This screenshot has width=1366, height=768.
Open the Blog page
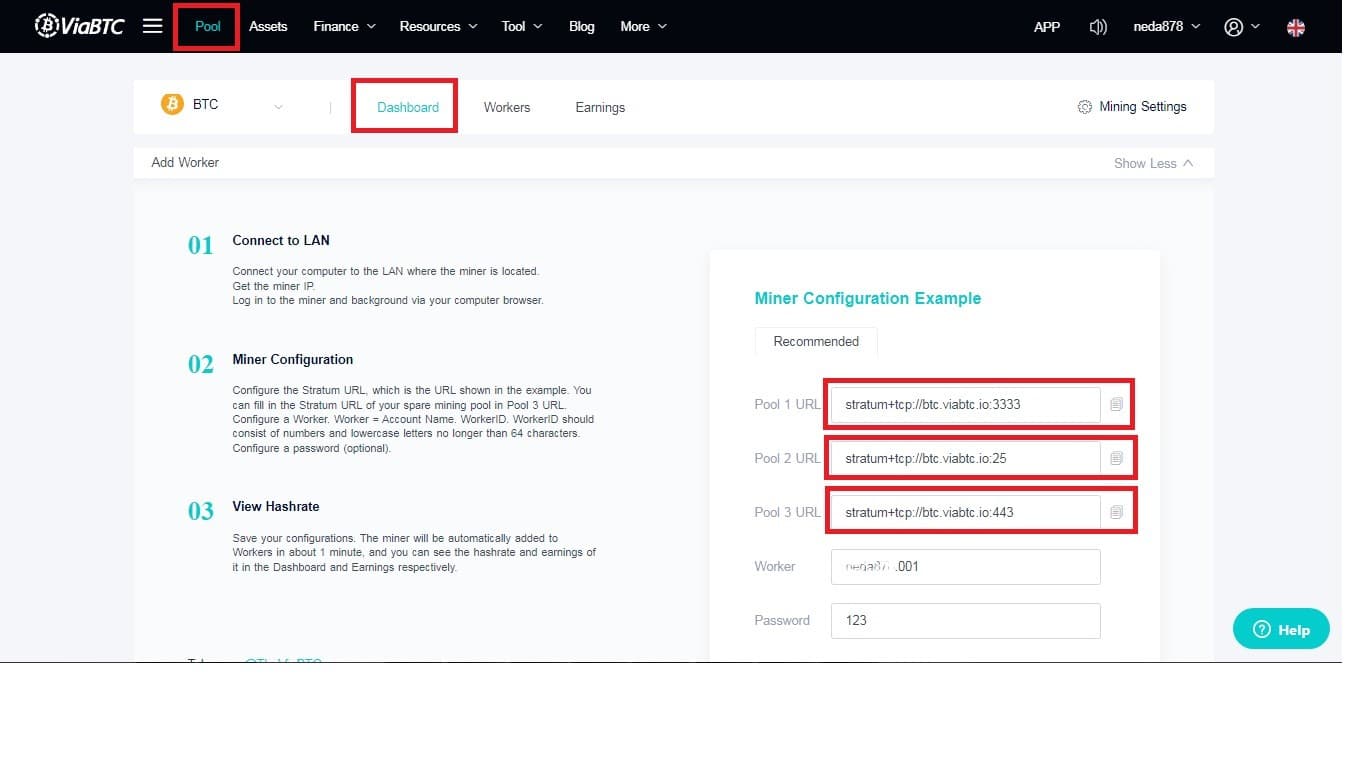tap(582, 26)
